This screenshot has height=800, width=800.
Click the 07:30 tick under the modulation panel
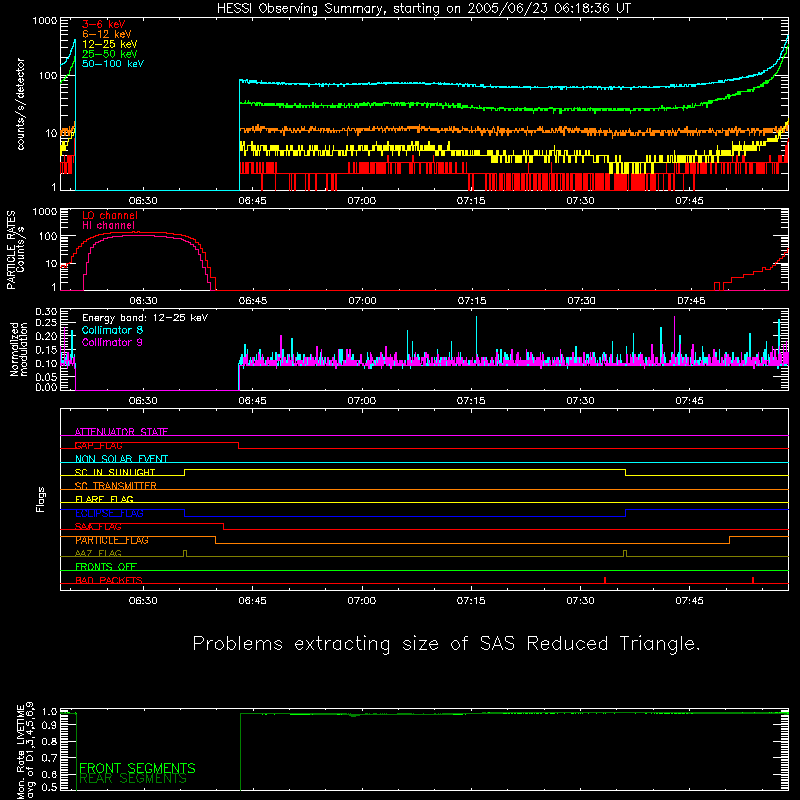coord(581,401)
